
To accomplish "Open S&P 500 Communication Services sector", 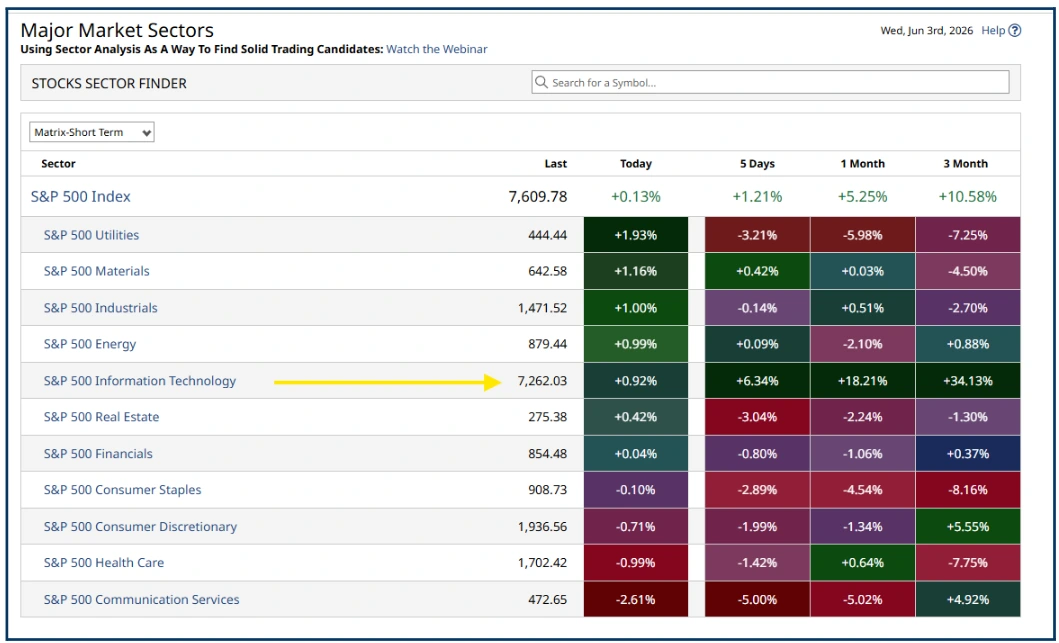I will coord(141,600).
